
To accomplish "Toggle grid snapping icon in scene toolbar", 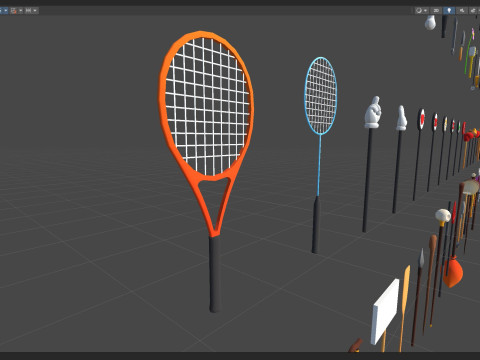I will [x=14, y=11].
